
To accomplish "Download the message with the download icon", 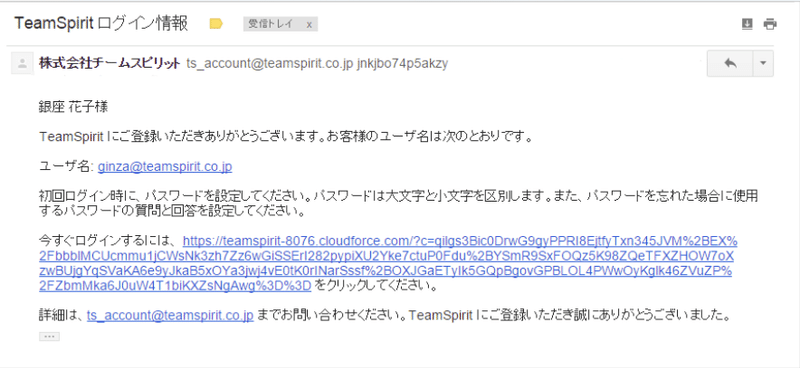I will (747, 23).
